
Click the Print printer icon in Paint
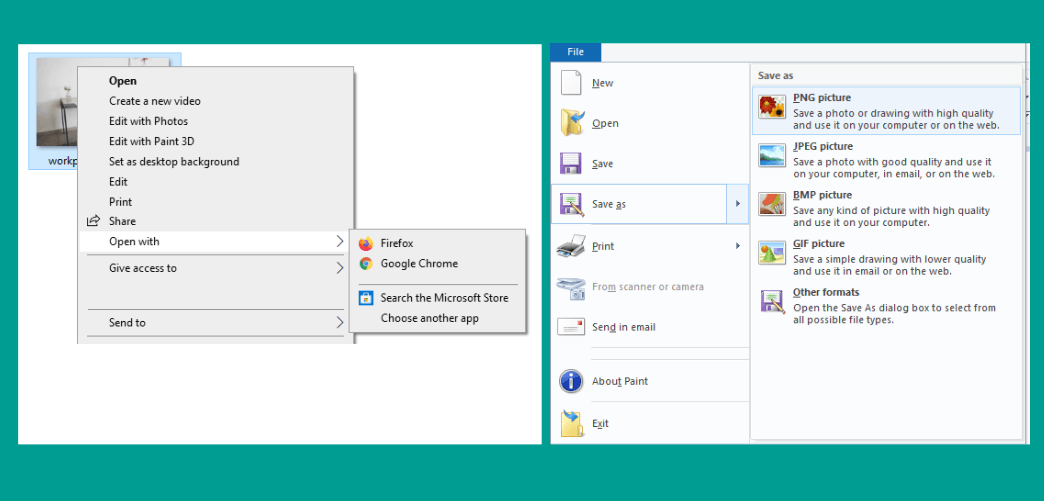[571, 246]
